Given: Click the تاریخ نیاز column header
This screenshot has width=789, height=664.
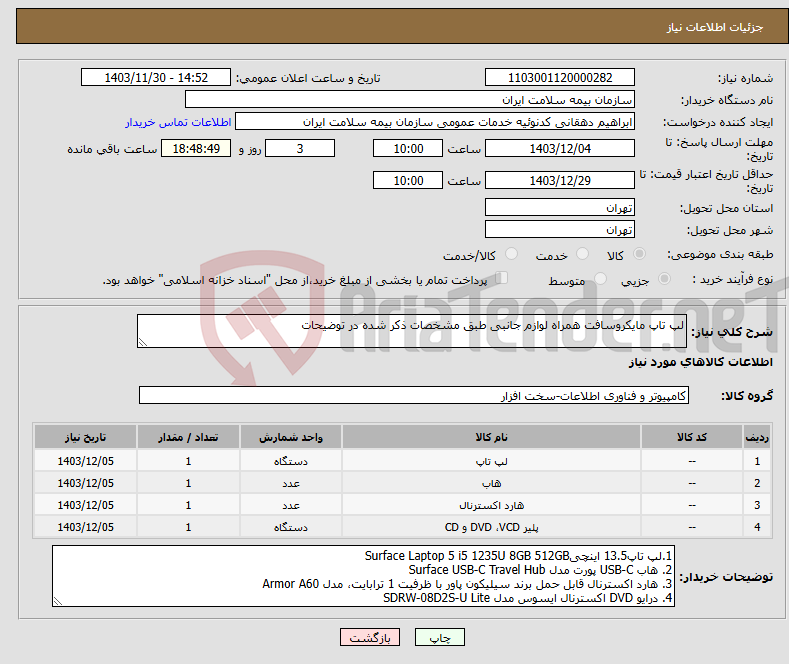Looking at the screenshot, I should point(86,437).
